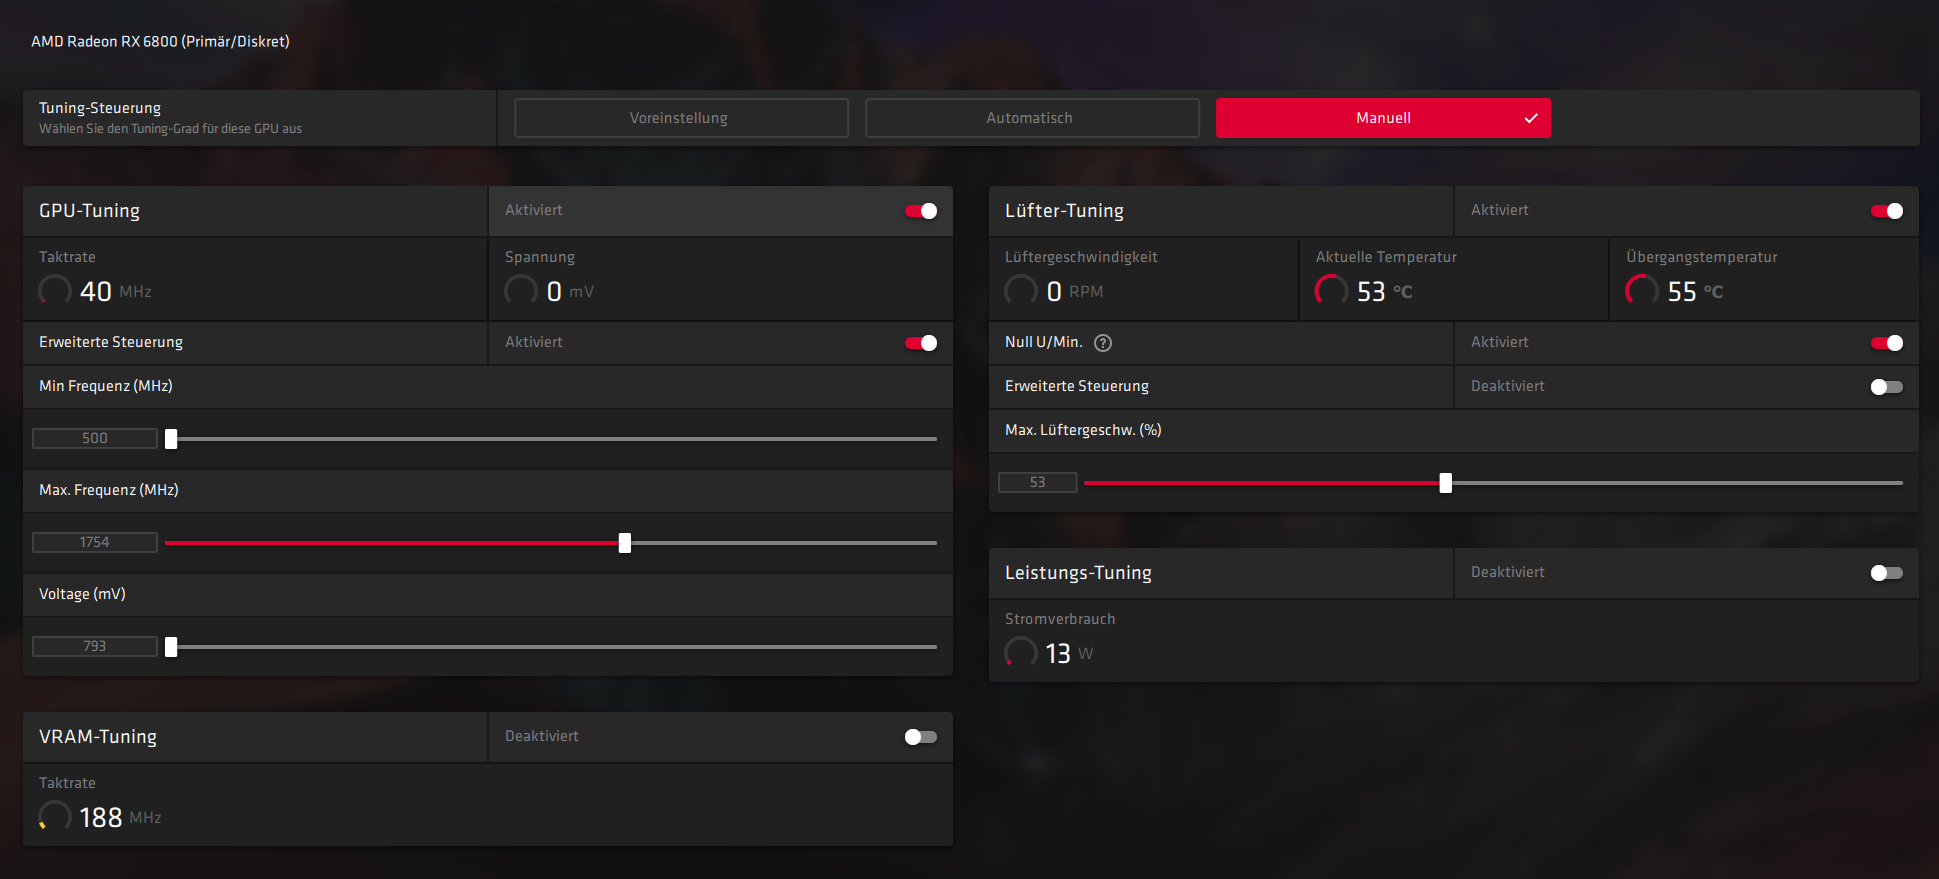Click the VRAM Taktrate gauge icon
This screenshot has height=879, width=1939.
click(x=54, y=817)
